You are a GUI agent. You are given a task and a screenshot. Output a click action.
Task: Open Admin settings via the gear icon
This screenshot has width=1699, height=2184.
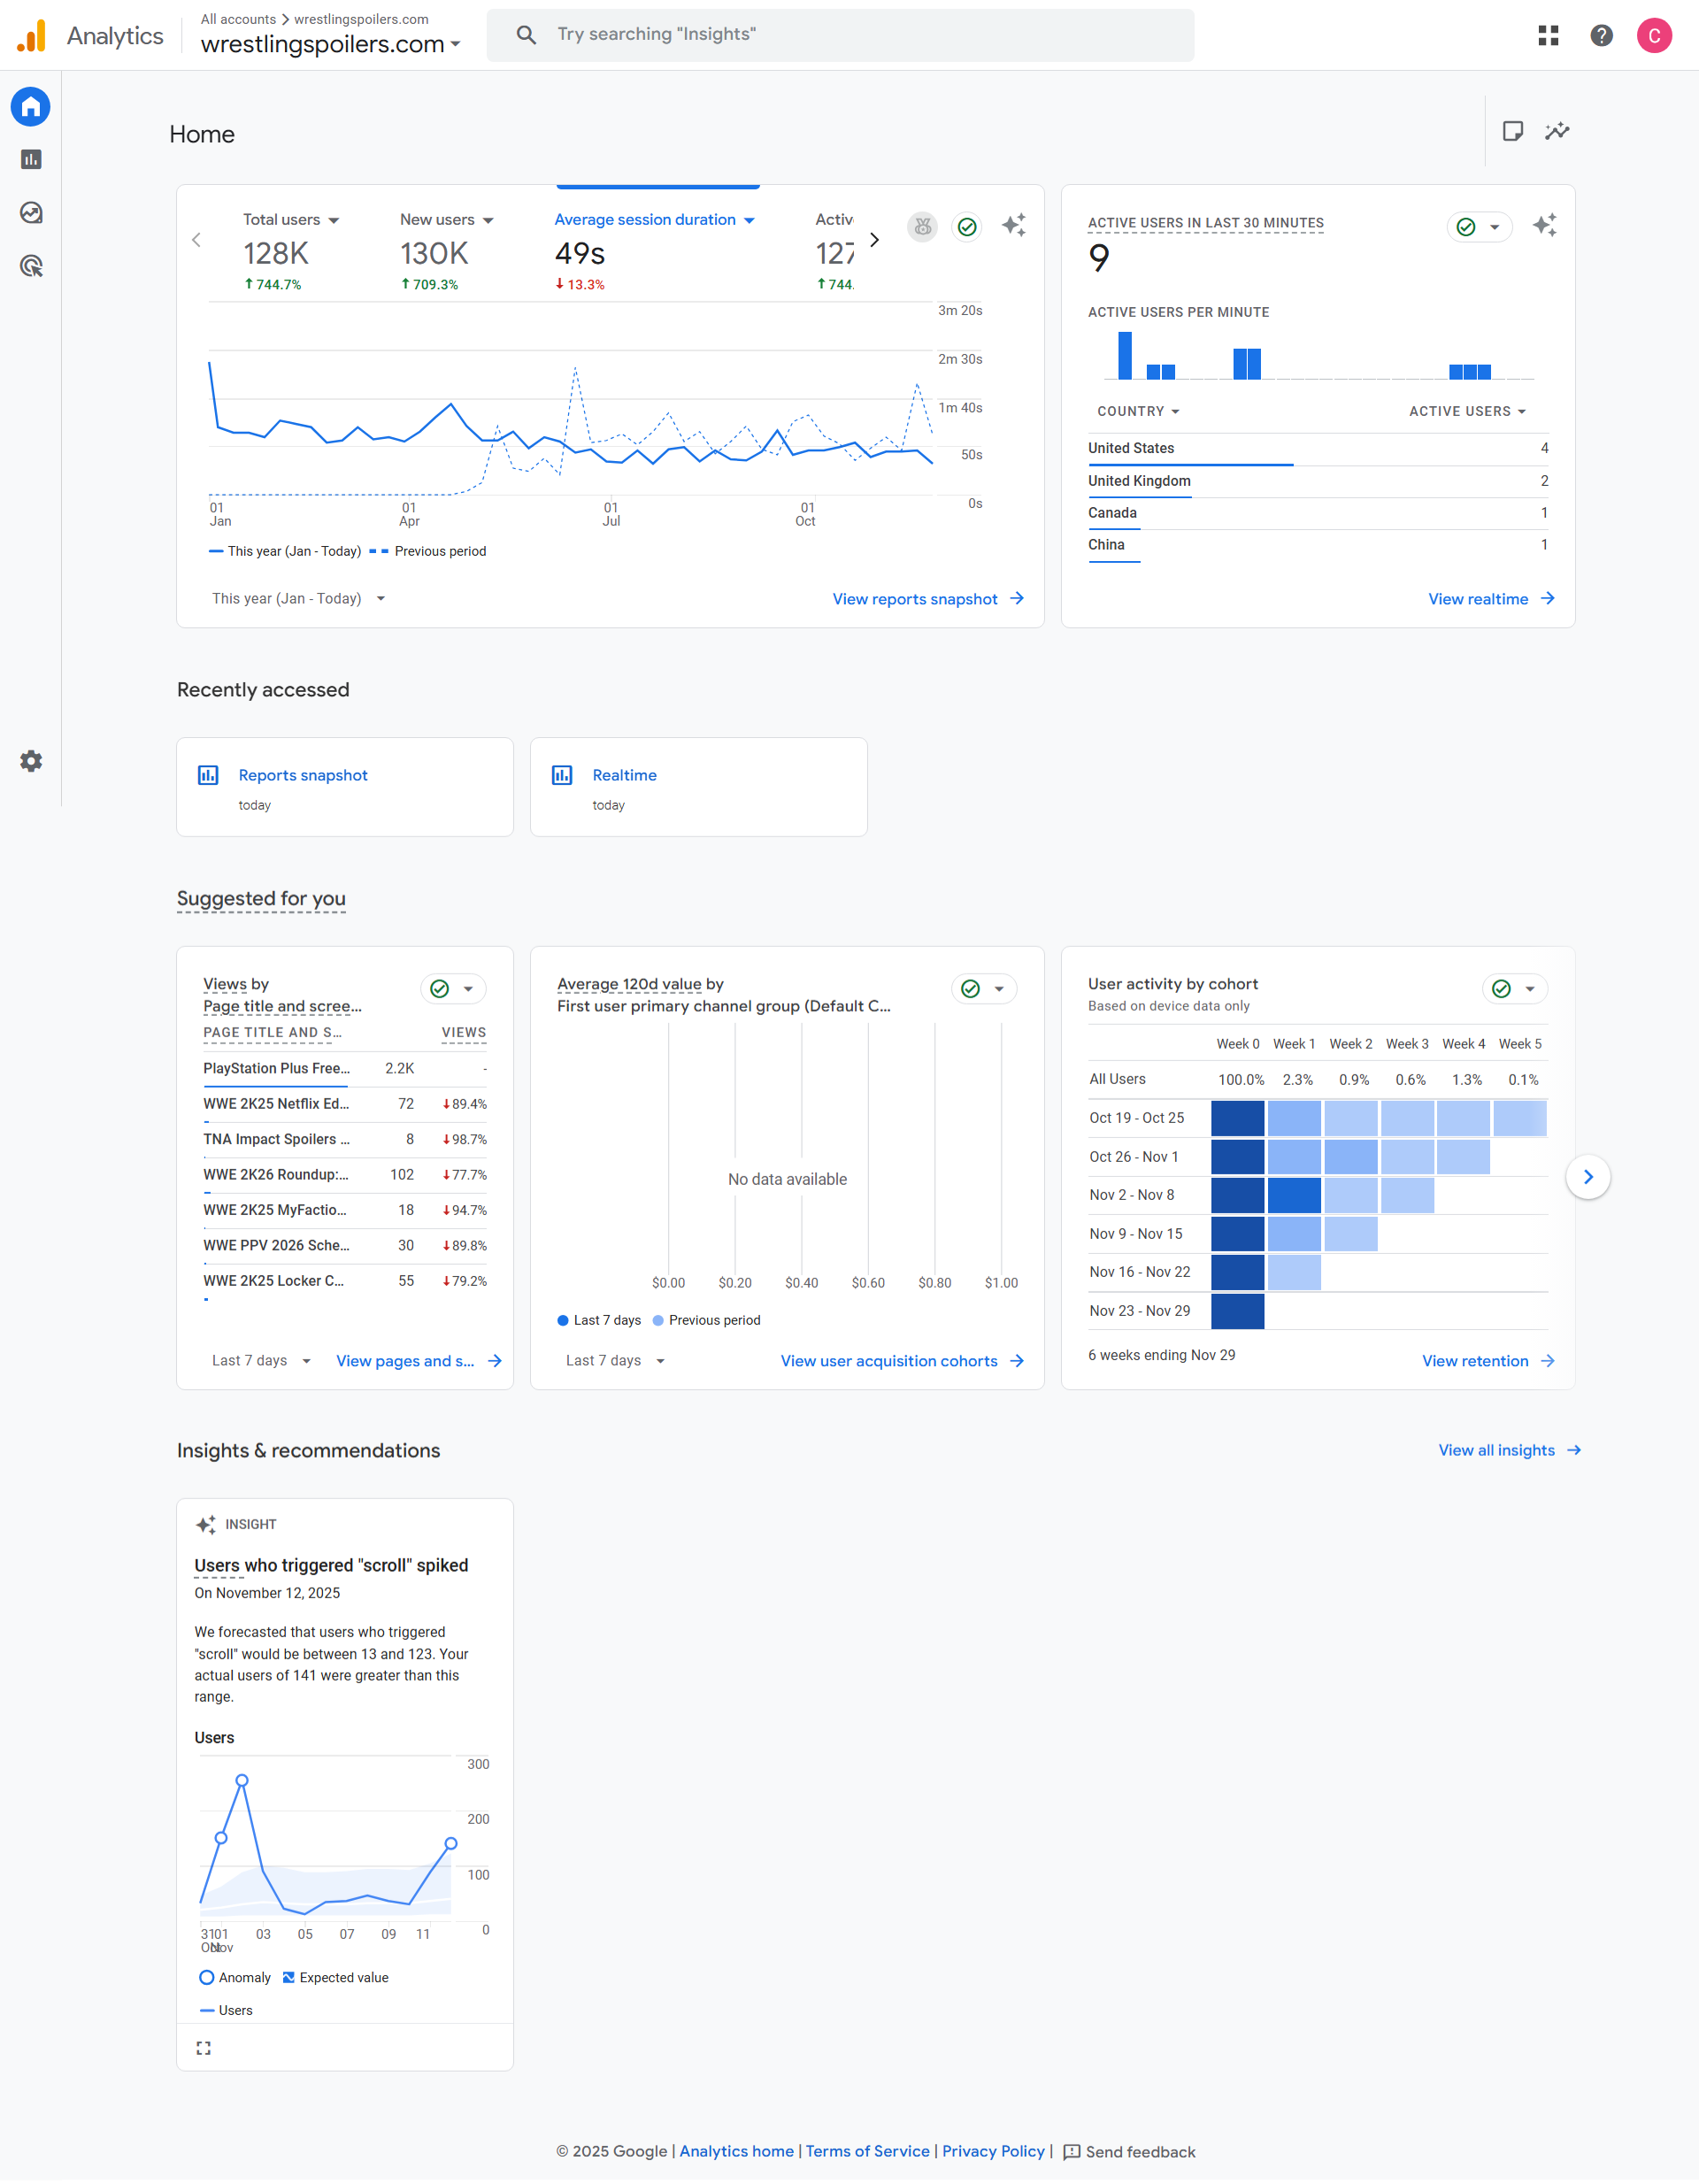[x=30, y=761]
